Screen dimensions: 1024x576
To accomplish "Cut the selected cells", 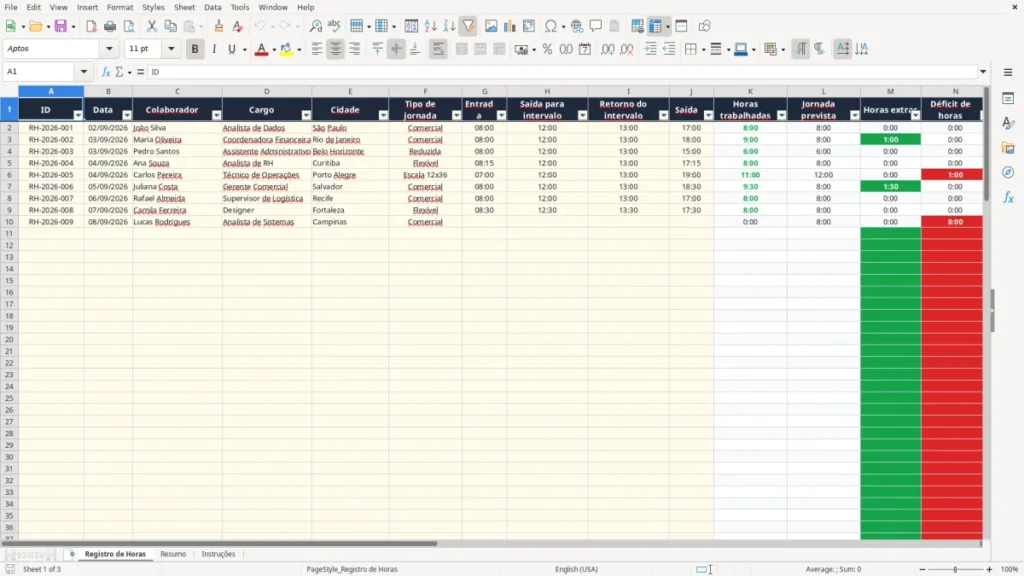I will tap(152, 26).
